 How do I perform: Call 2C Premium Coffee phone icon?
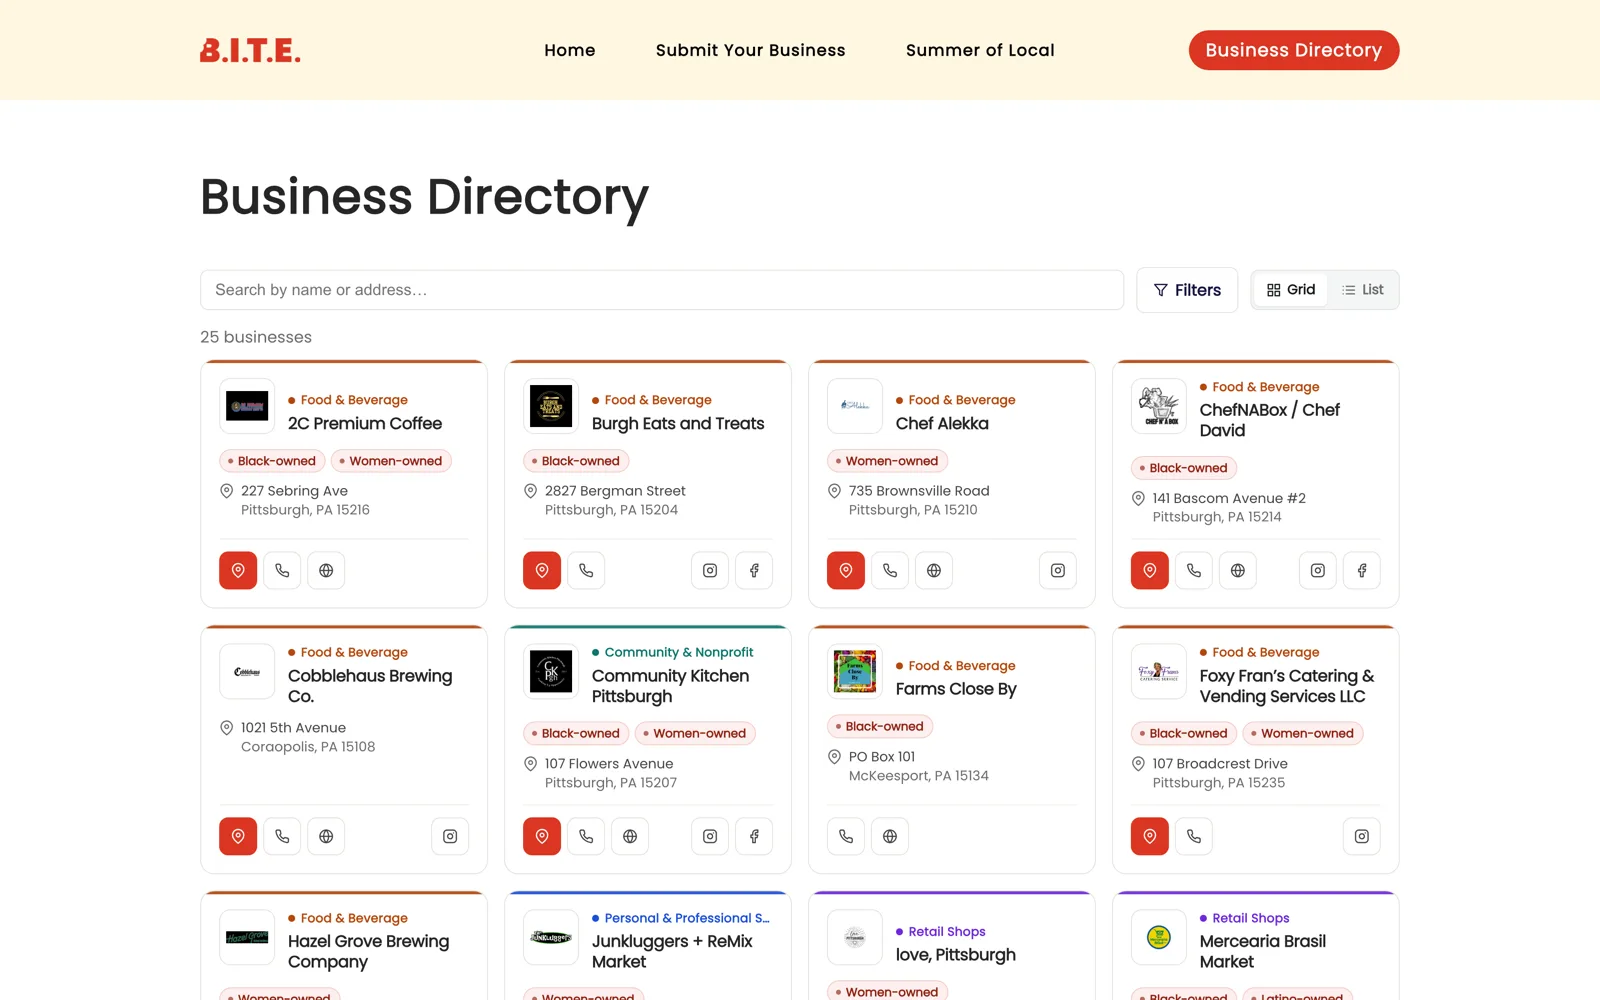pos(282,570)
